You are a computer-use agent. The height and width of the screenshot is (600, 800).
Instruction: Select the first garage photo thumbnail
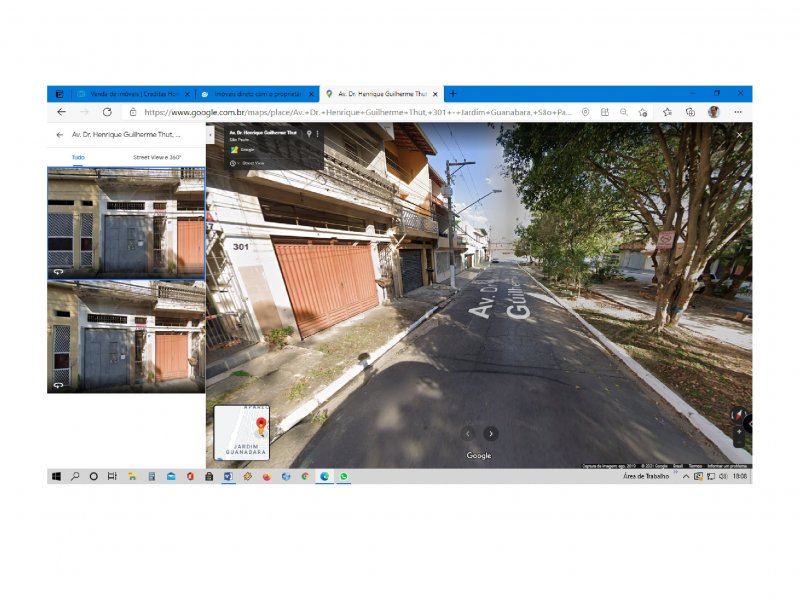[x=127, y=223]
